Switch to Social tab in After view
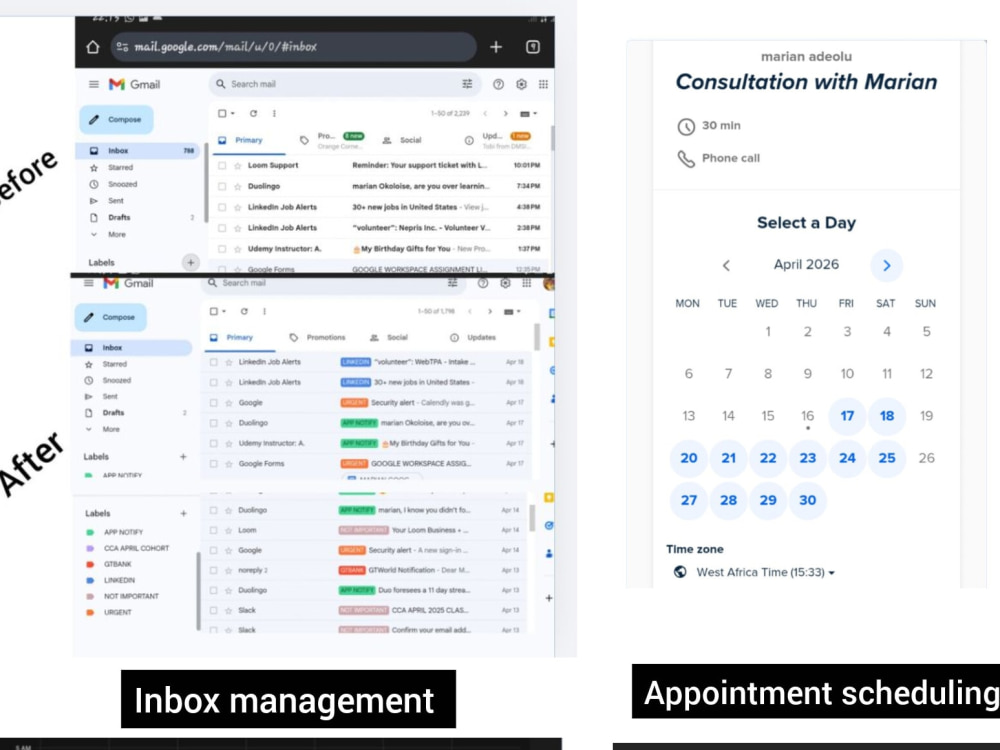This screenshot has height=750, width=1000. pyautogui.click(x=390, y=337)
